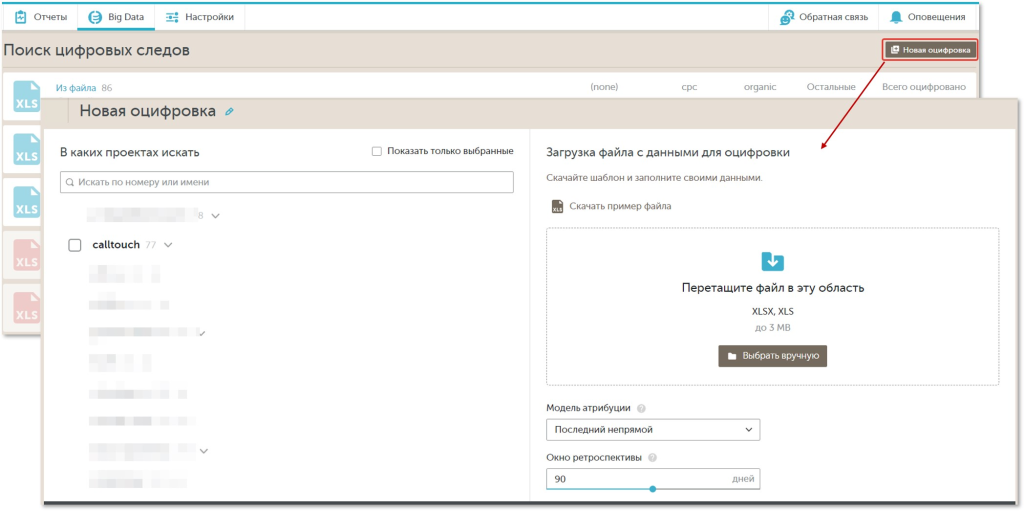Screen dimensions: 1024x511
Task: Expand the first blurred project group chevron
Action: pos(215,215)
